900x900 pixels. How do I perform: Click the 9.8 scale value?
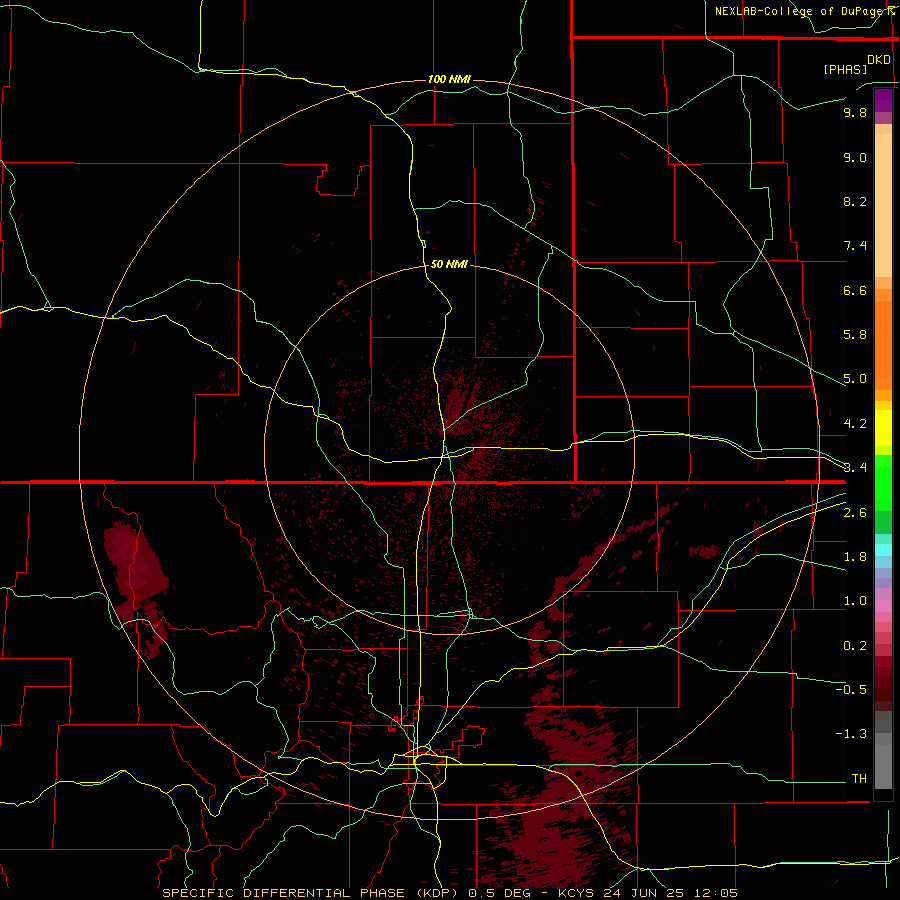pos(855,112)
